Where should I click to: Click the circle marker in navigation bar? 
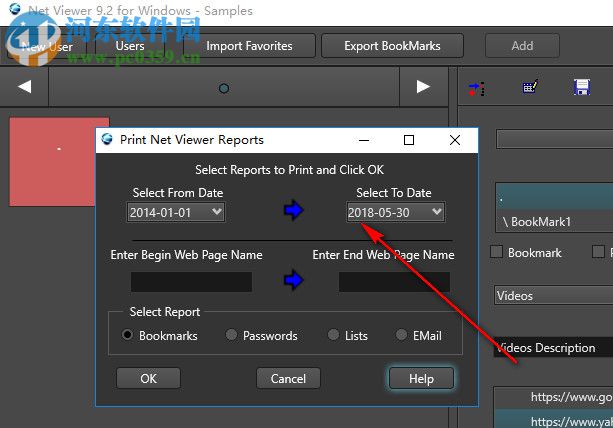click(x=224, y=88)
